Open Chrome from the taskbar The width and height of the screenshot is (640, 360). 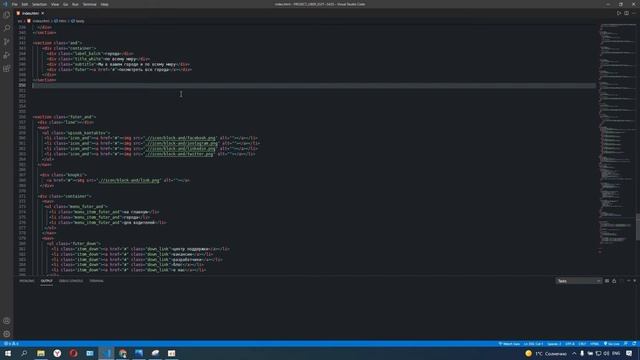122,353
